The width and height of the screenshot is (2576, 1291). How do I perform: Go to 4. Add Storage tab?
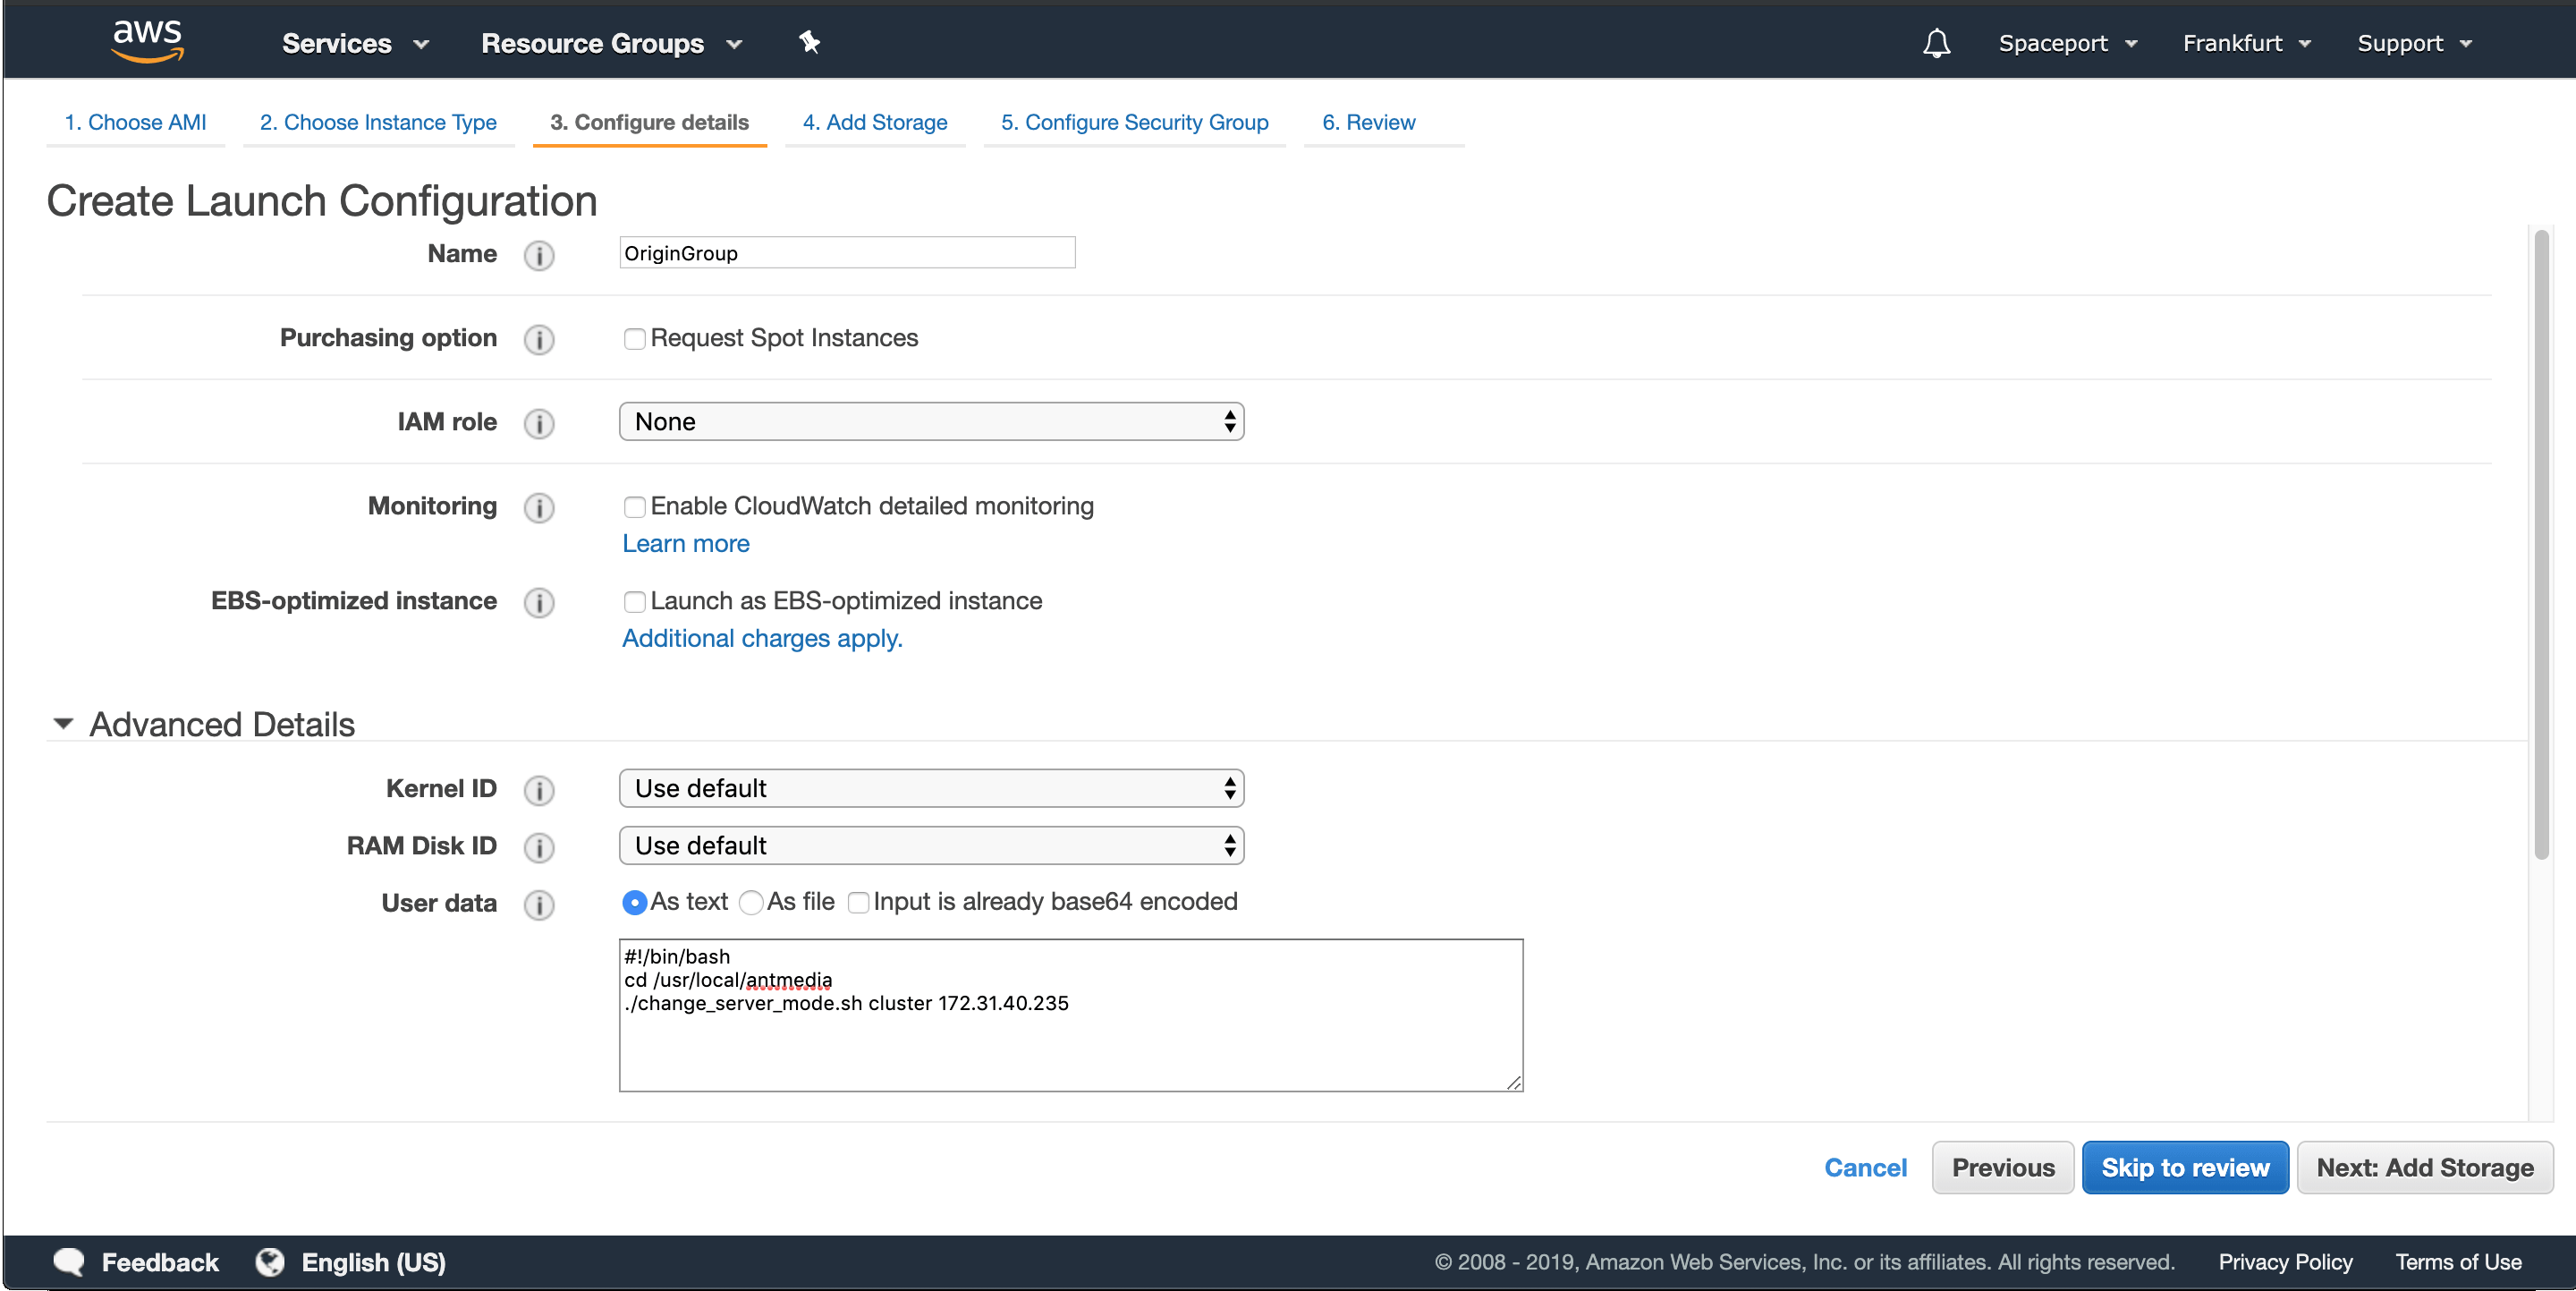(874, 122)
